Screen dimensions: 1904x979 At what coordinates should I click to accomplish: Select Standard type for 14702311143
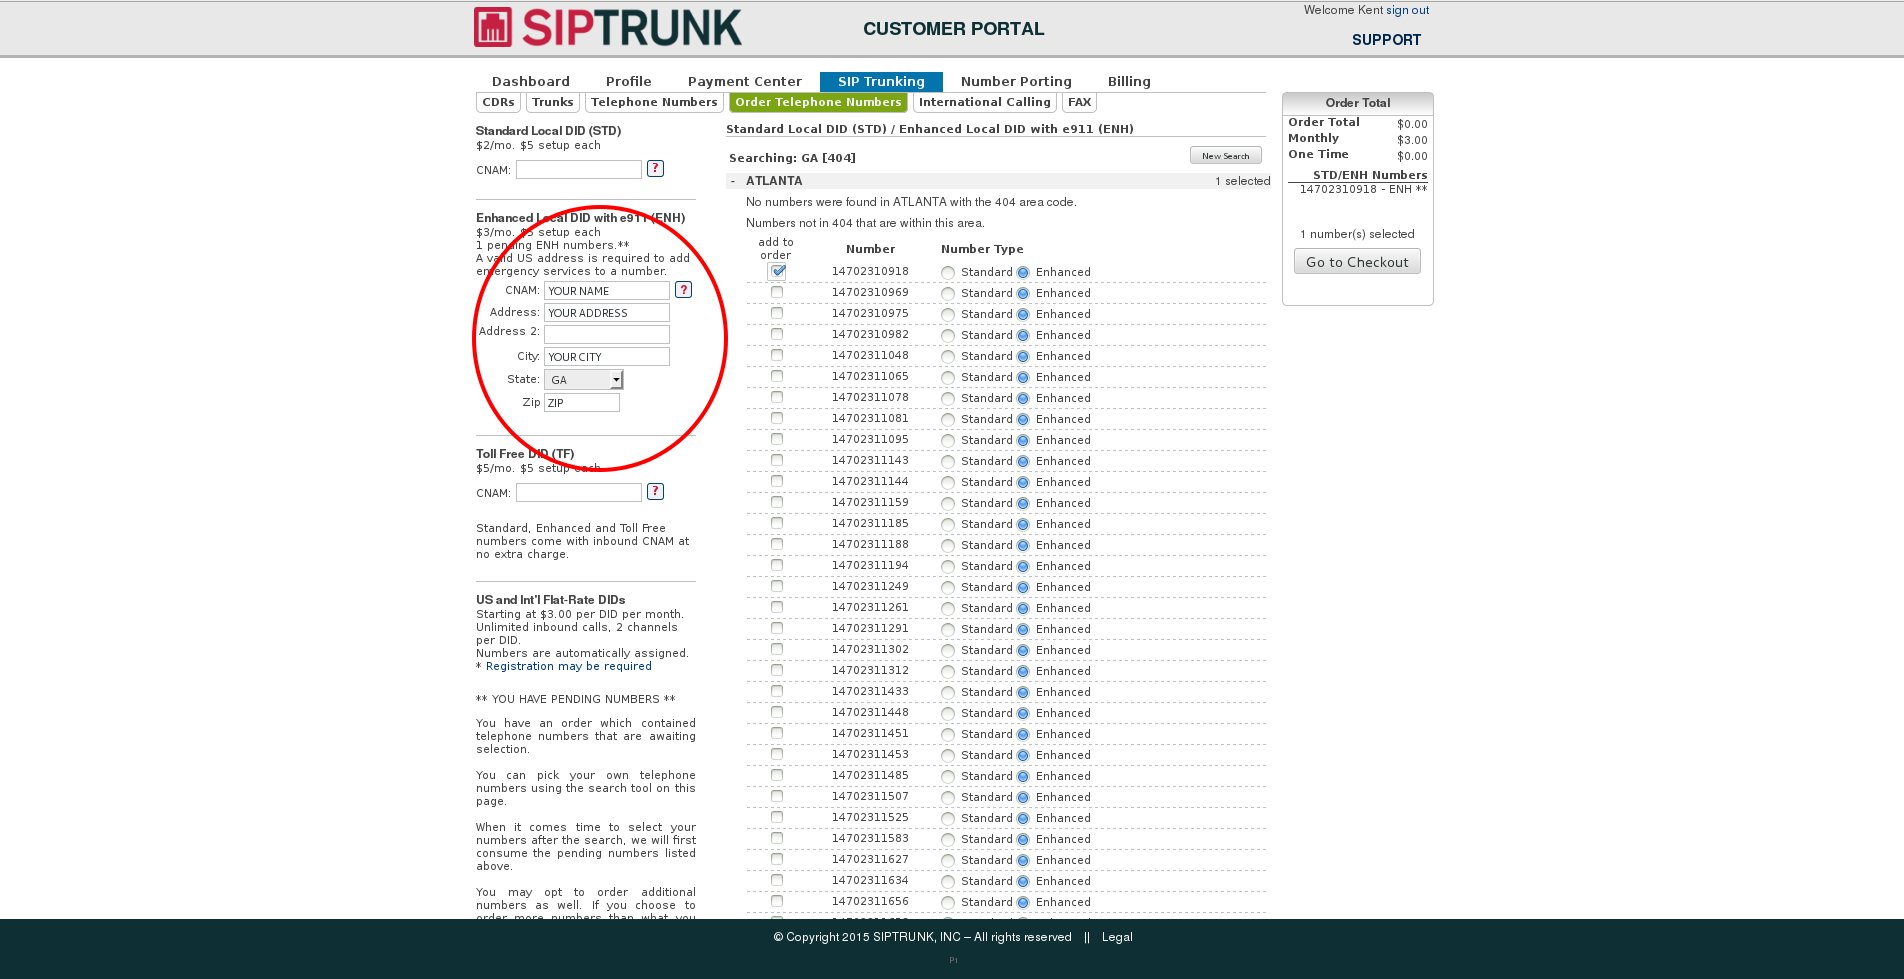click(948, 462)
